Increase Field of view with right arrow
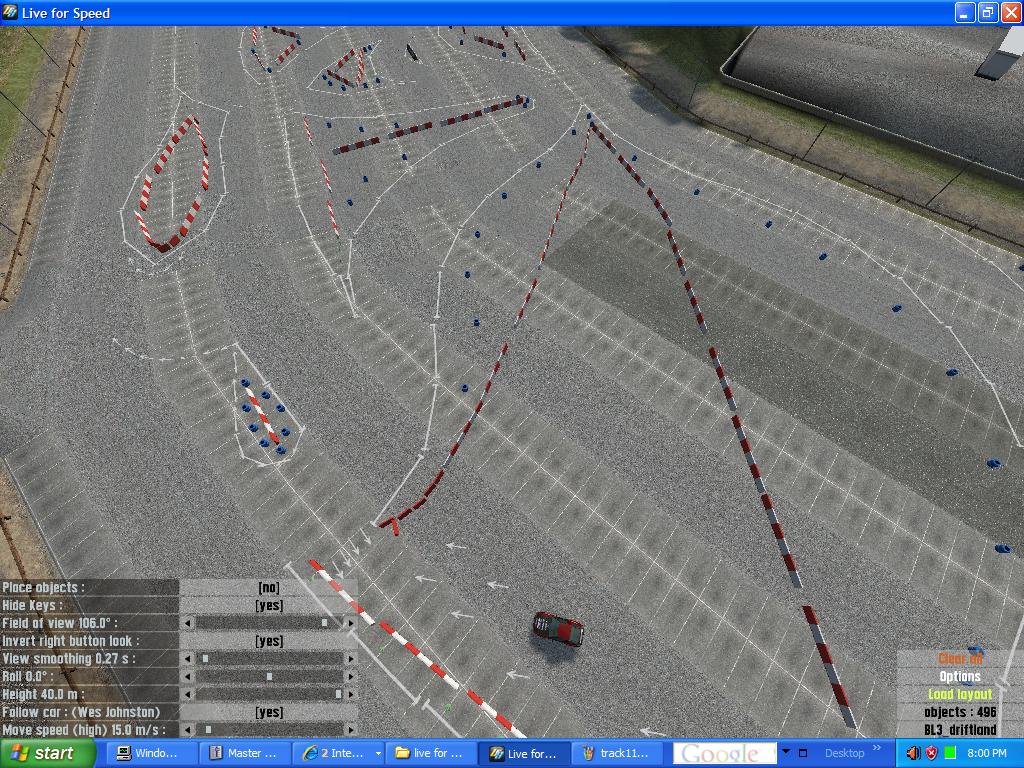Image resolution: width=1024 pixels, height=768 pixels. tap(351, 624)
